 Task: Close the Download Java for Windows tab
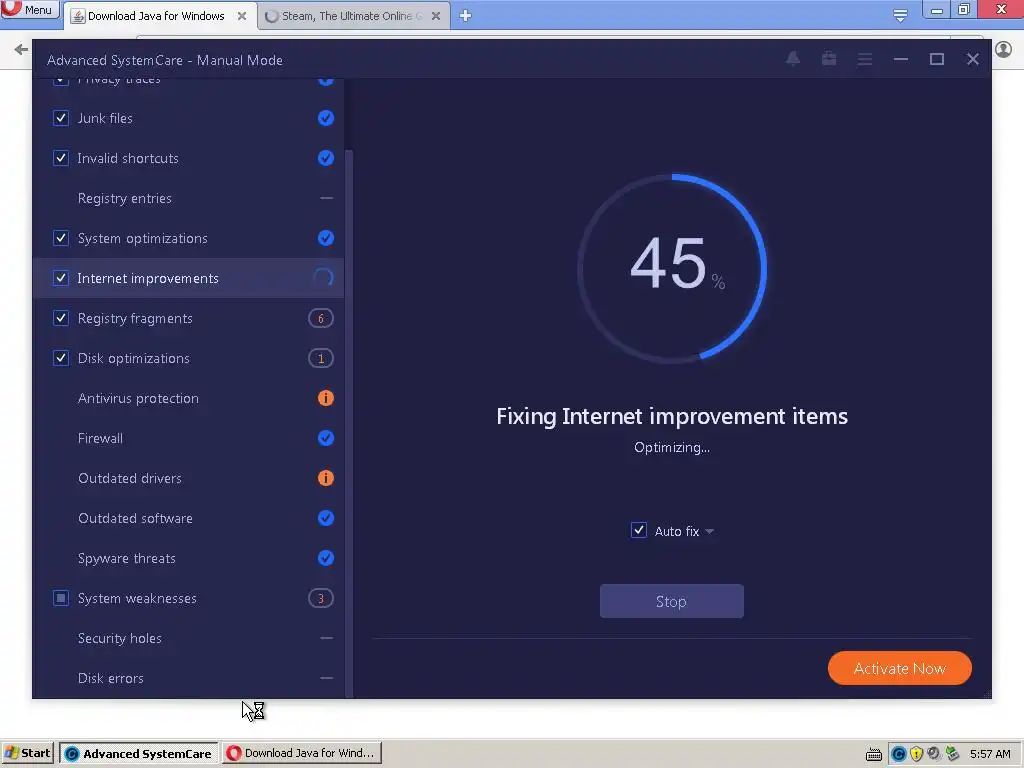point(242,16)
